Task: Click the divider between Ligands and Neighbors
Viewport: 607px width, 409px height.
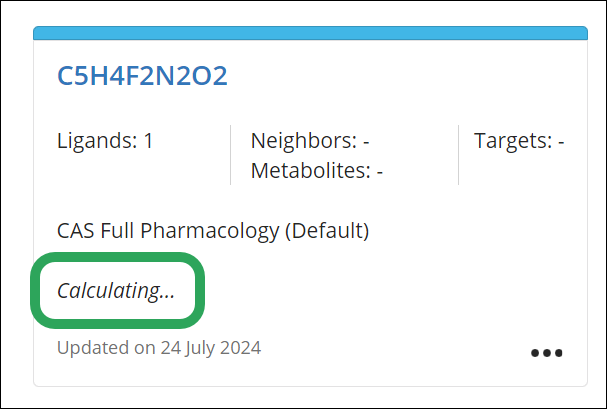Action: point(231,155)
